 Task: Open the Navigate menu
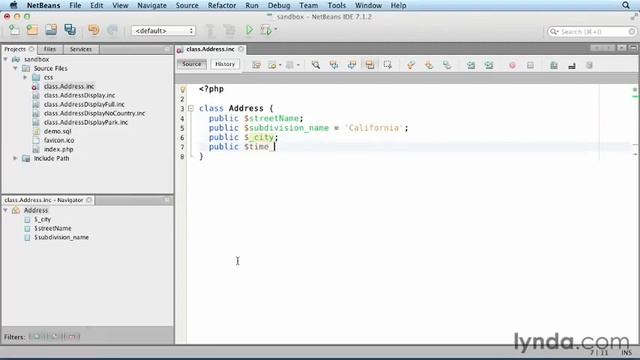152,5
